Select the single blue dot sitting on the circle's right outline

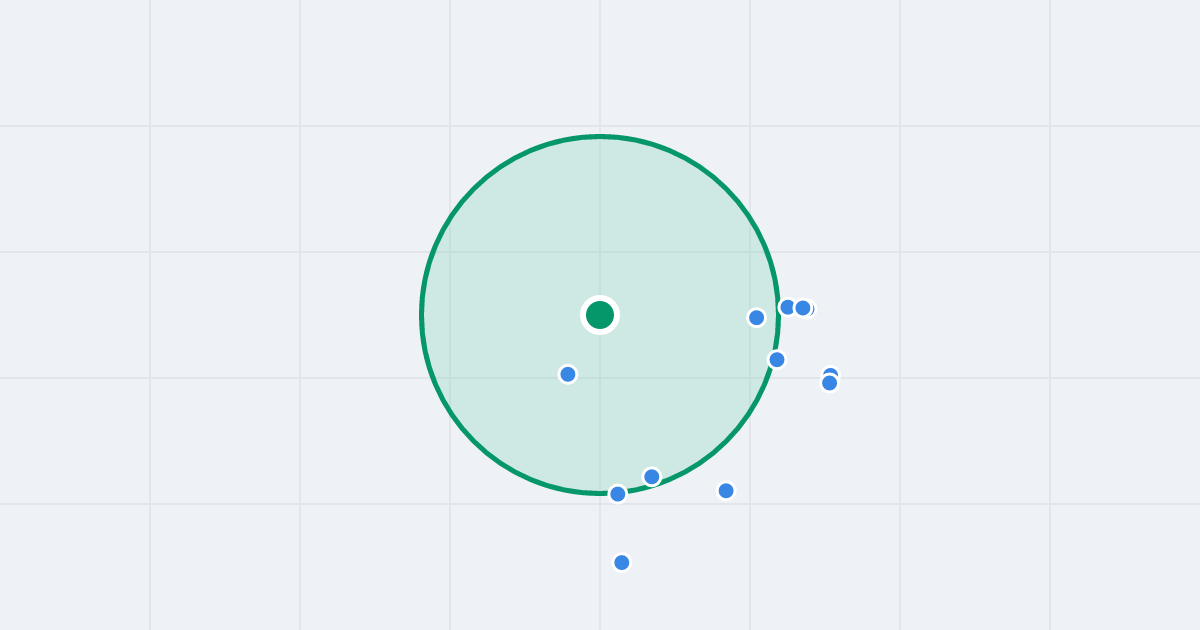click(x=777, y=359)
